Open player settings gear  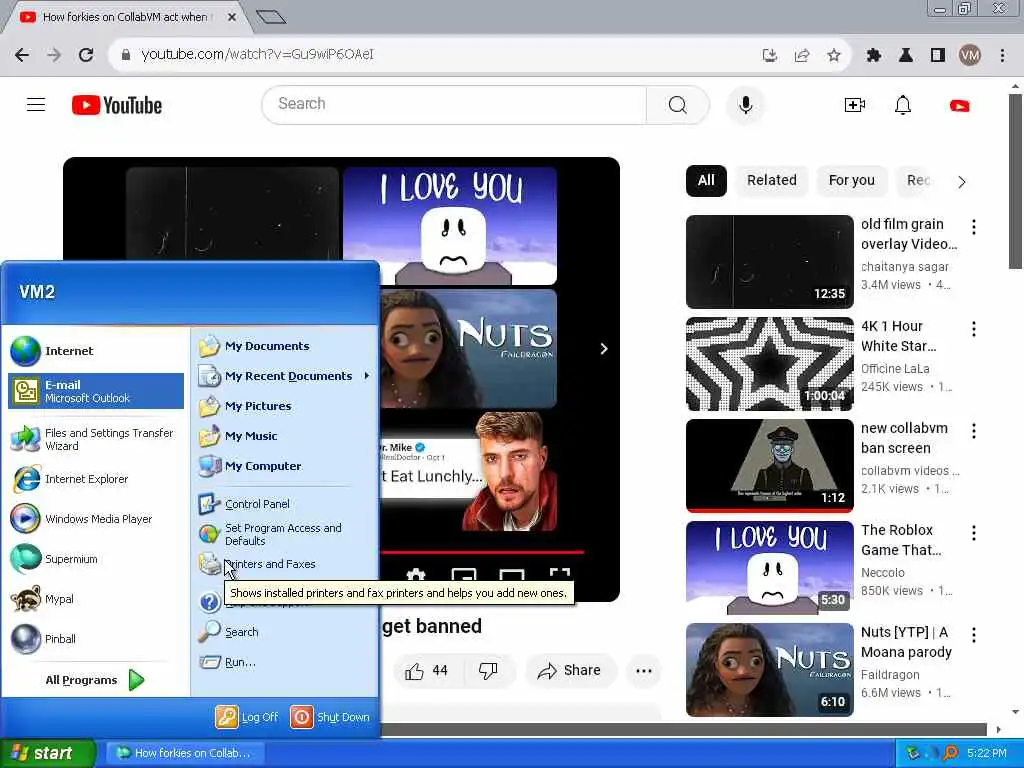coord(416,575)
